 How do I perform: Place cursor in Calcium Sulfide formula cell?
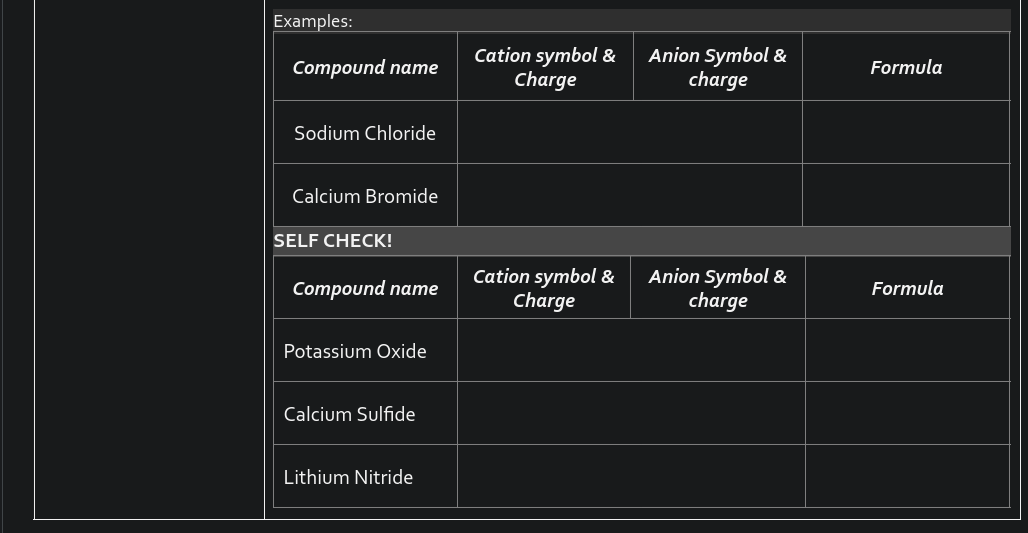pyautogui.click(x=907, y=413)
